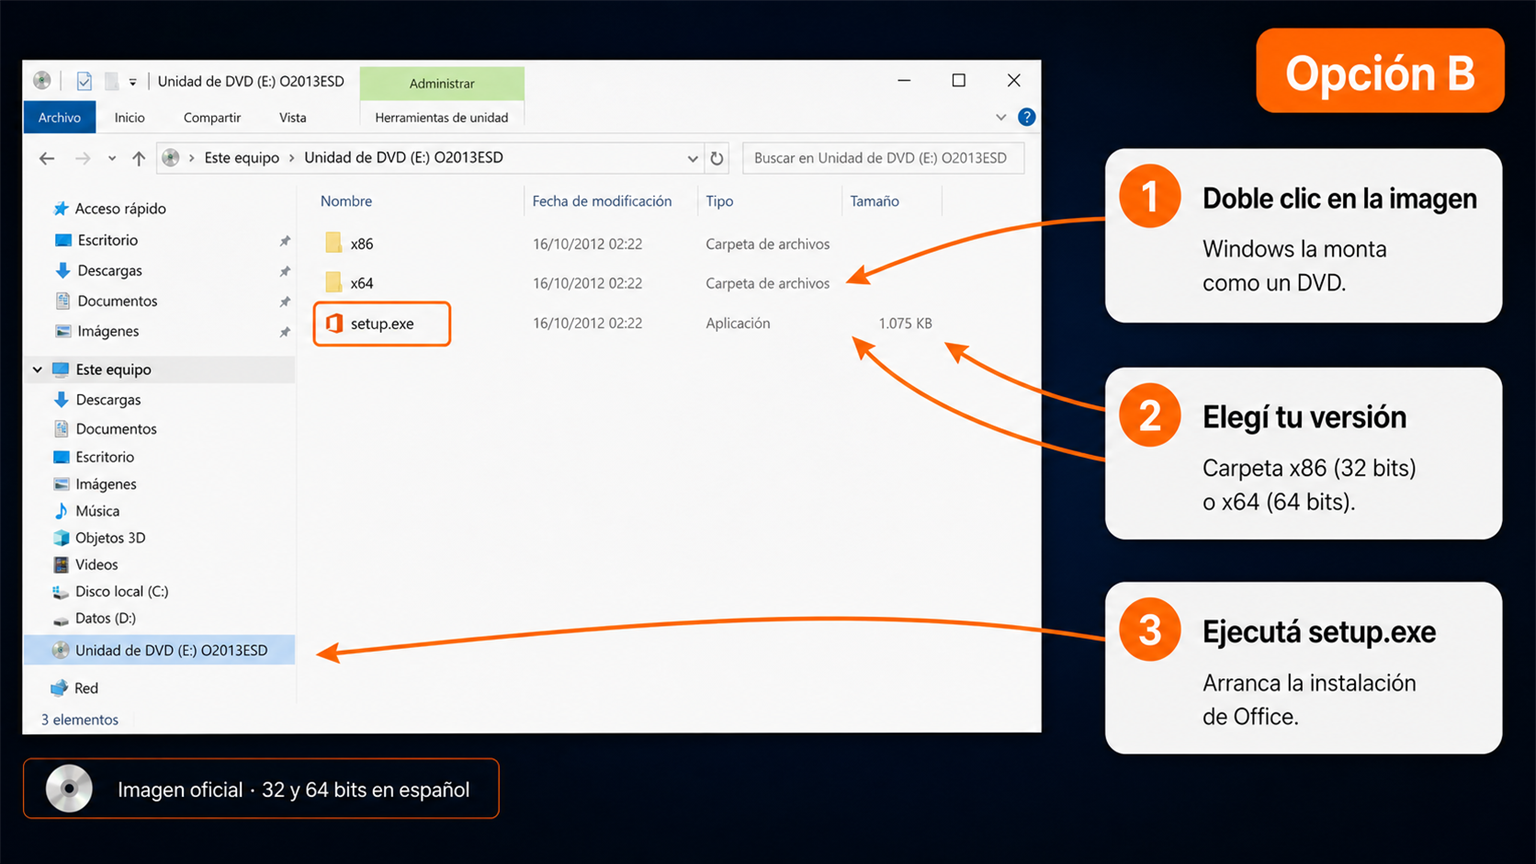Select the setup.exe Office application file
The image size is (1536, 864).
pyautogui.click(x=382, y=324)
